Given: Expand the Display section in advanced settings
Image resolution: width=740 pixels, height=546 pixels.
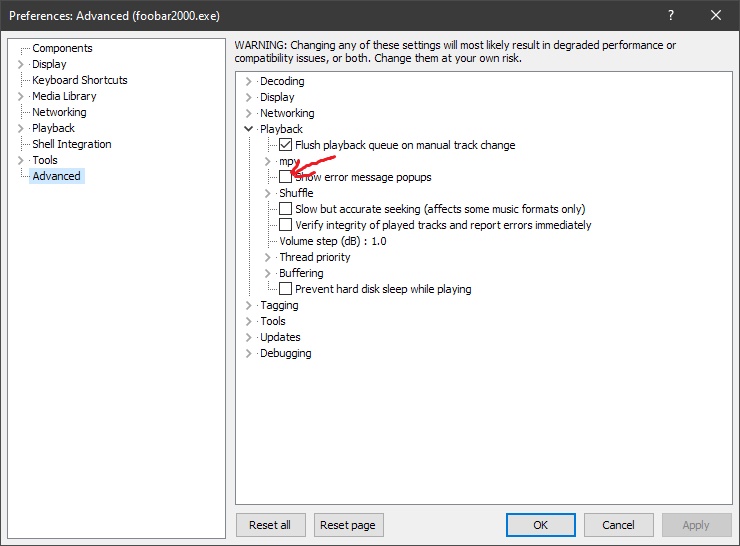Looking at the screenshot, I should [x=248, y=97].
